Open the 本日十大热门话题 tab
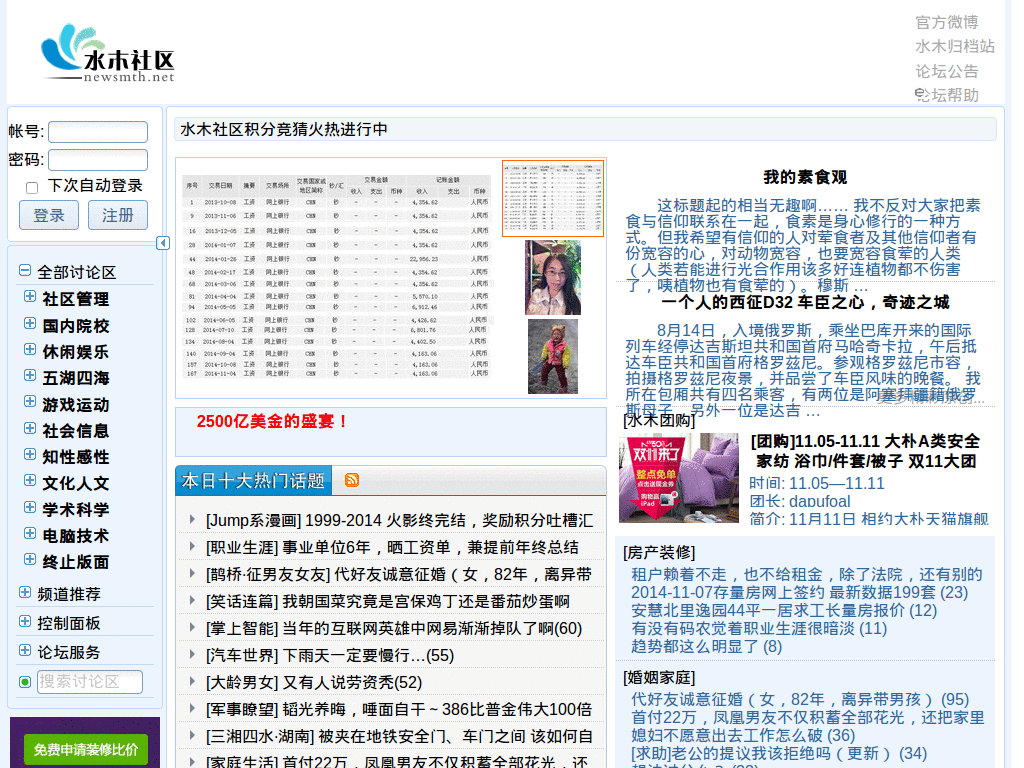The height and width of the screenshot is (768, 1024). [x=253, y=481]
